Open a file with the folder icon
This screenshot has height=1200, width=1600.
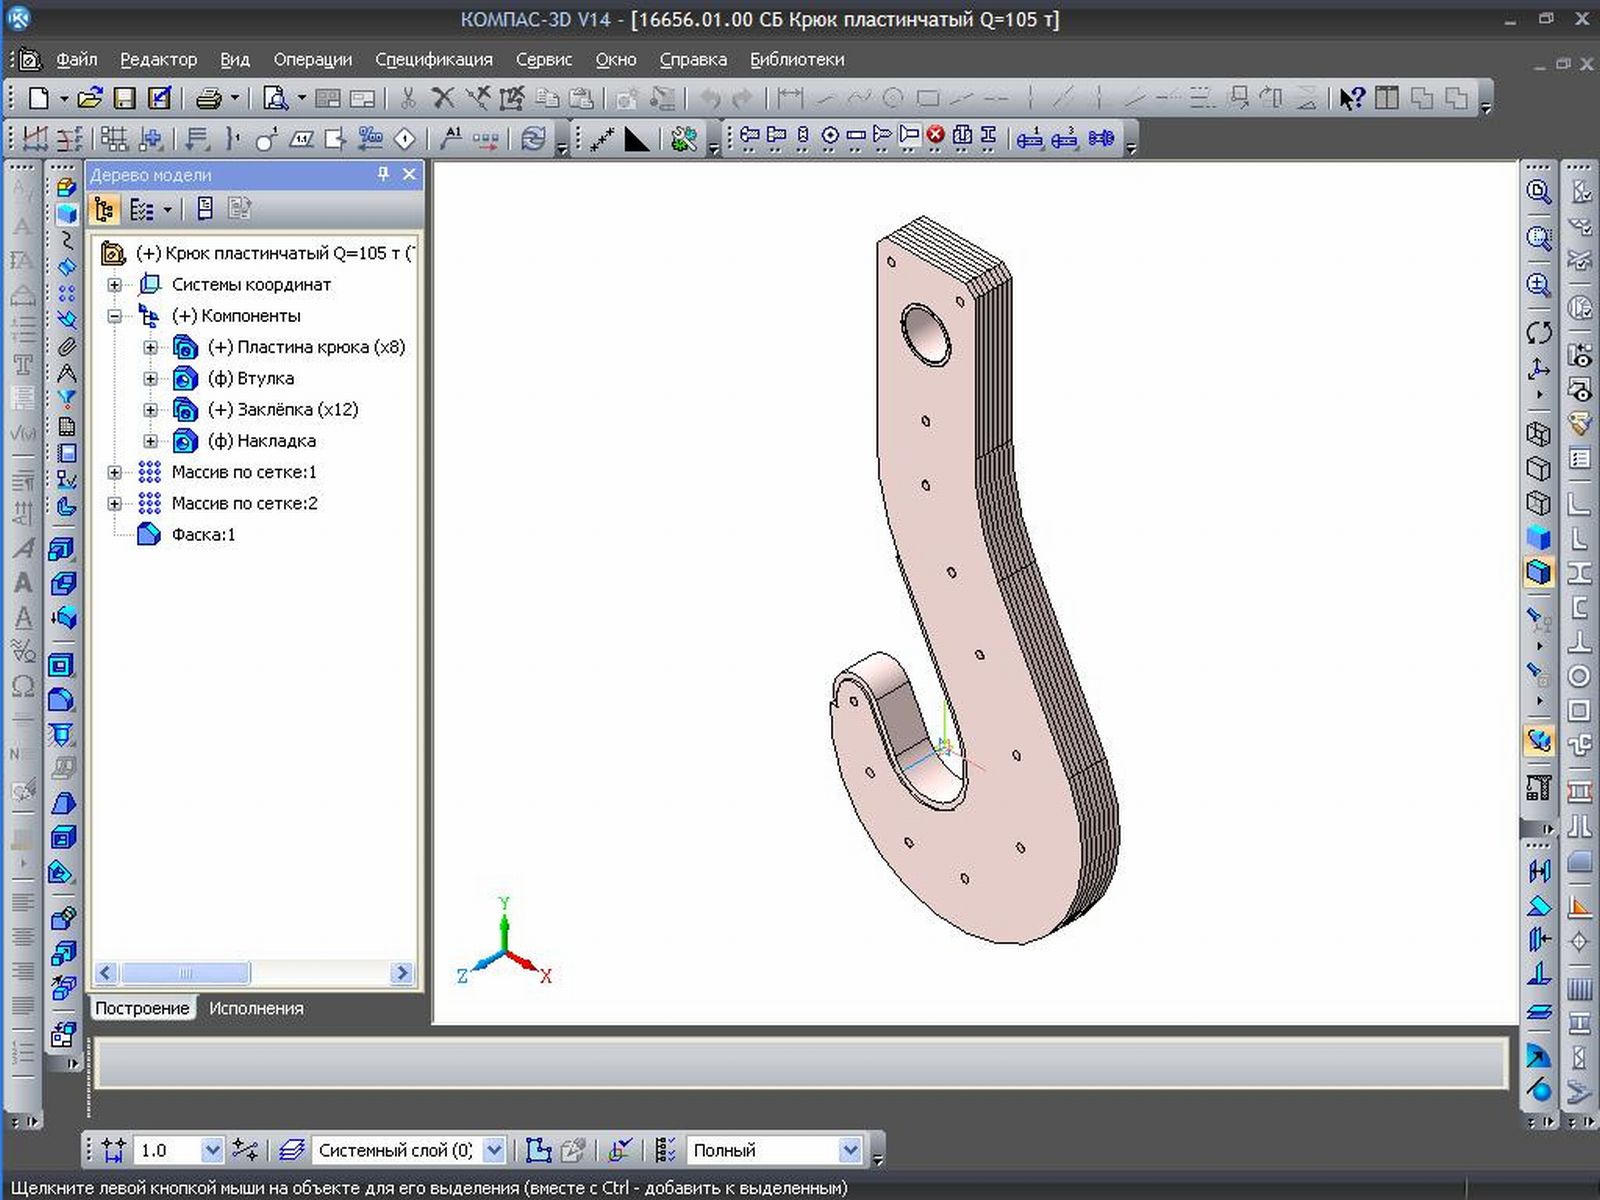pyautogui.click(x=90, y=98)
